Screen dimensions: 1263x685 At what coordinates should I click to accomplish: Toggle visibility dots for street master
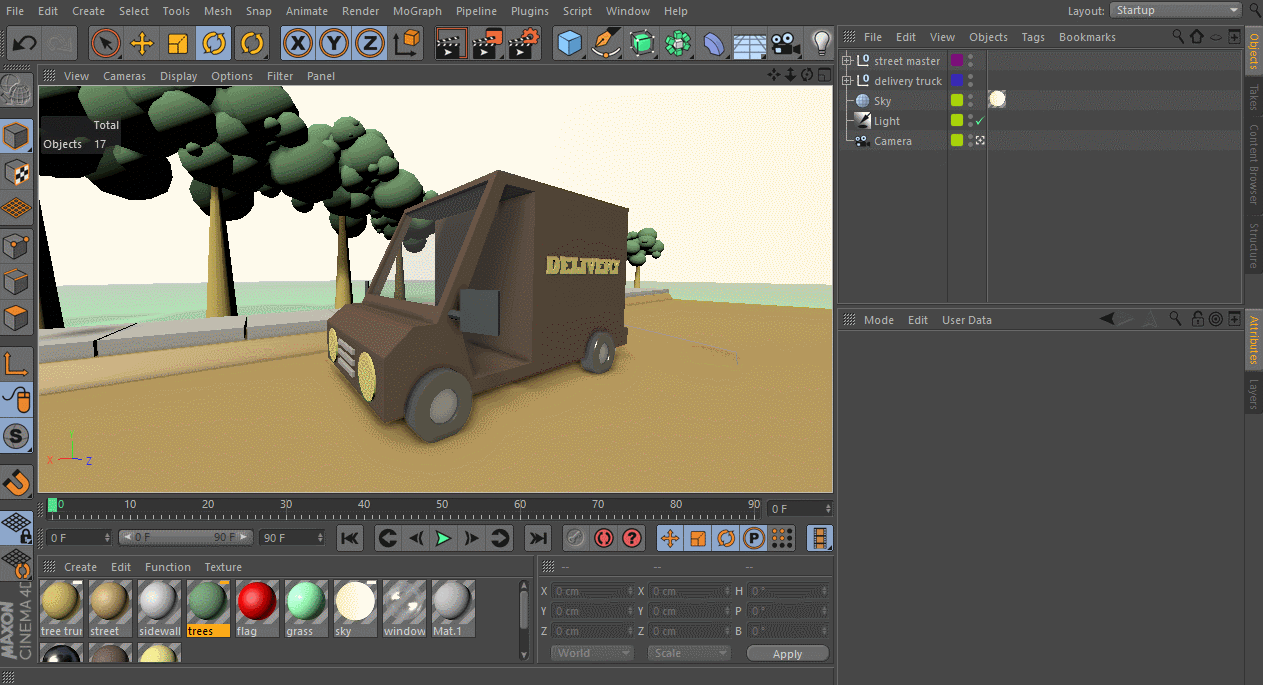click(971, 61)
